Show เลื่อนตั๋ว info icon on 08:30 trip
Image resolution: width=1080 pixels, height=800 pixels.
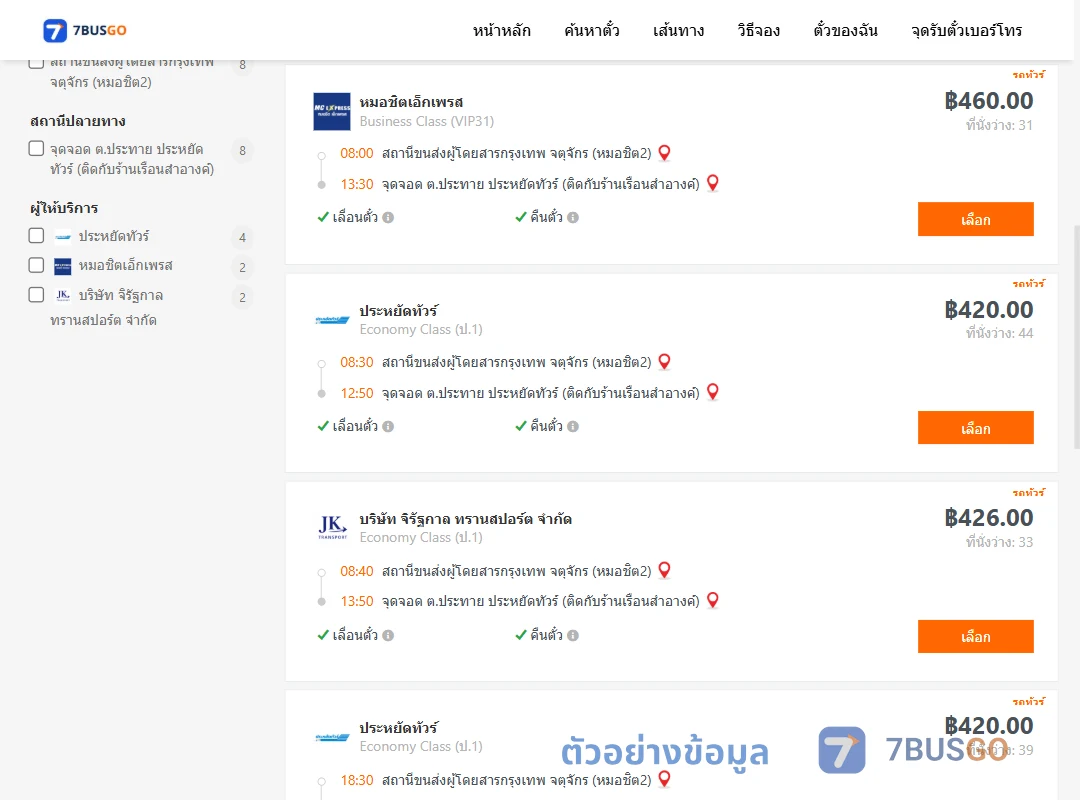(x=388, y=427)
